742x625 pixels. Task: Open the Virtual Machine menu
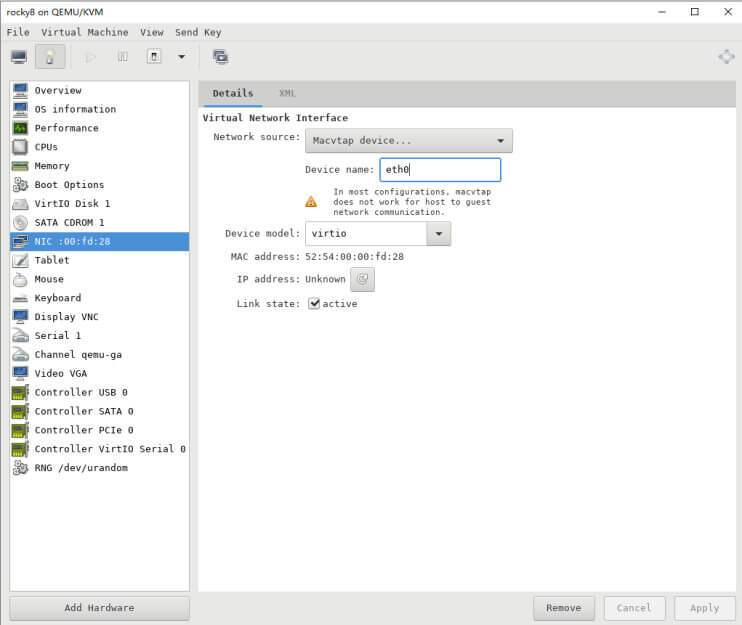click(x=85, y=32)
